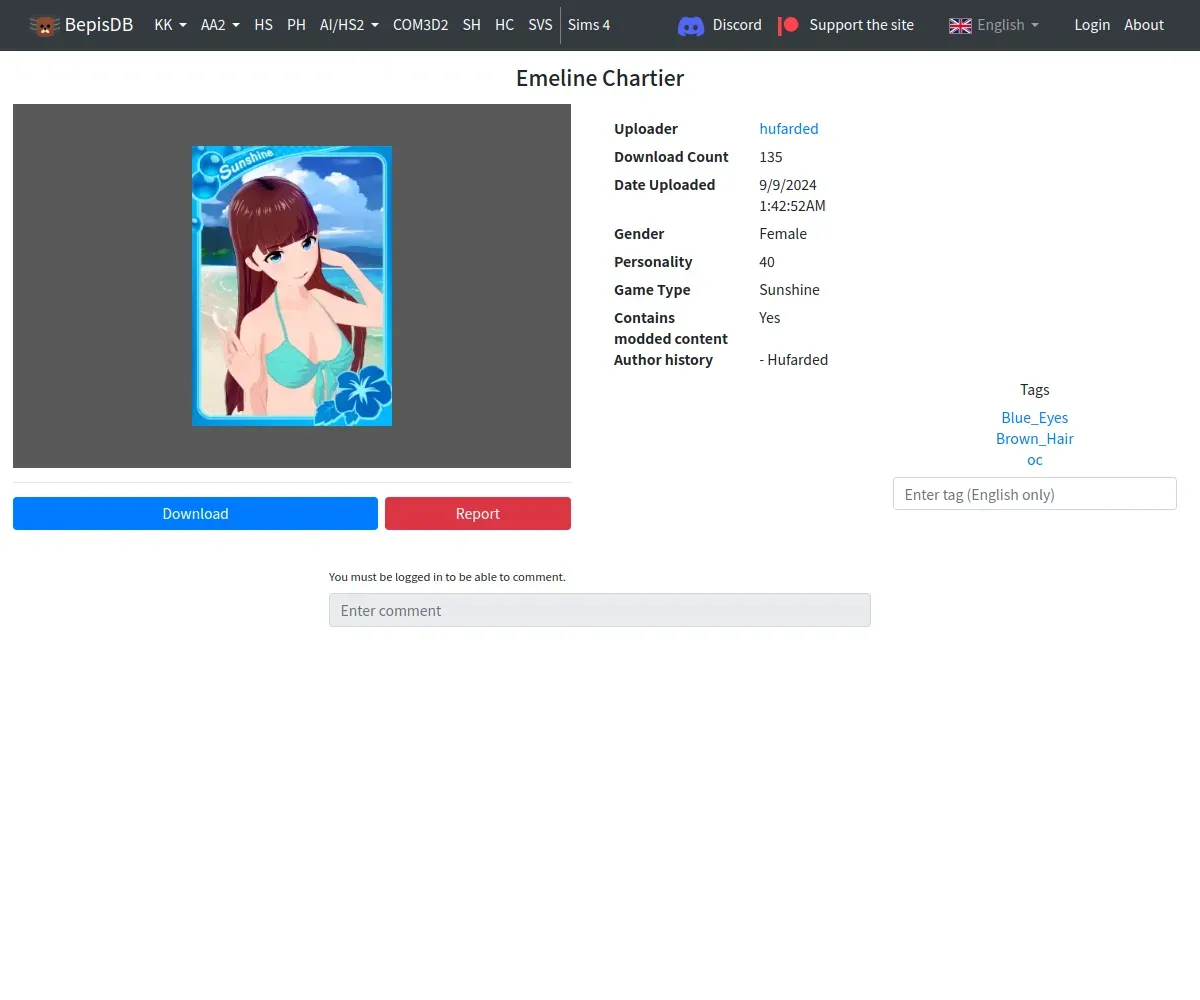This screenshot has height=1000, width=1200.
Task: Open the KK dropdown menu
Action: [170, 25]
